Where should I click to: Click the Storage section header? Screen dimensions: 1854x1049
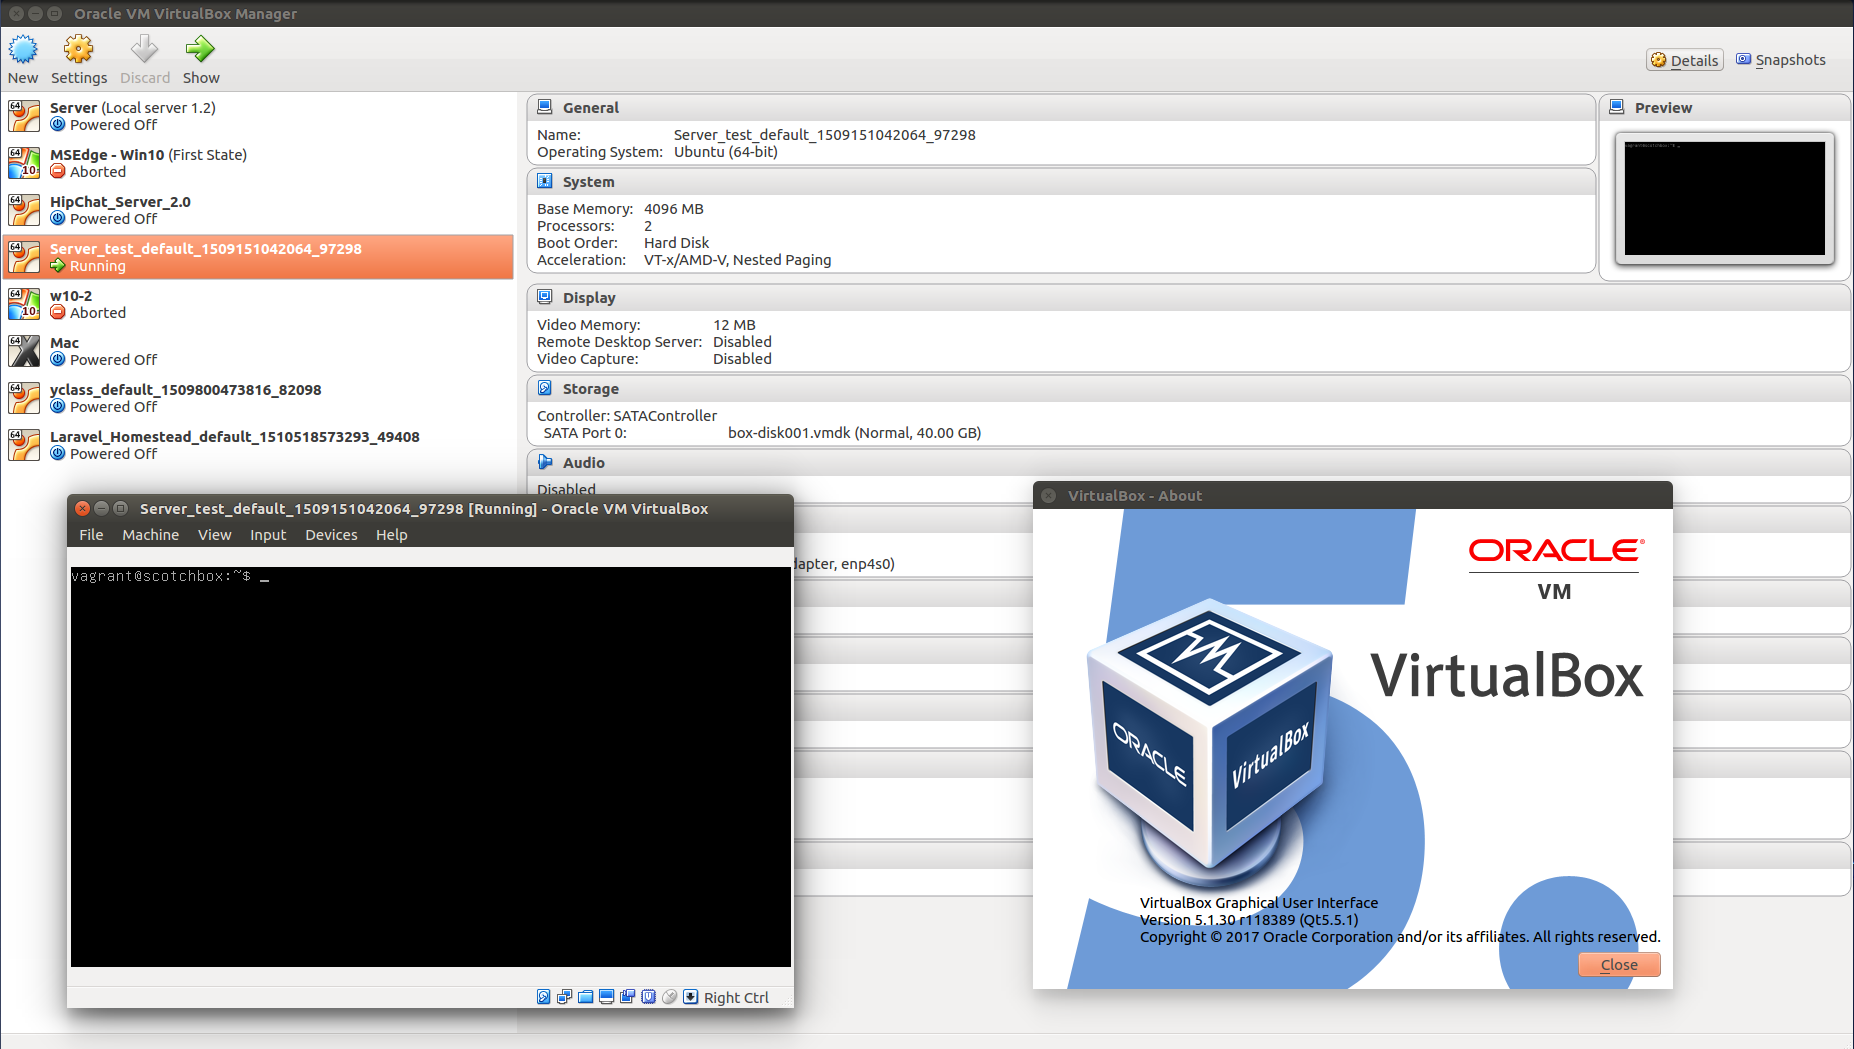point(590,388)
